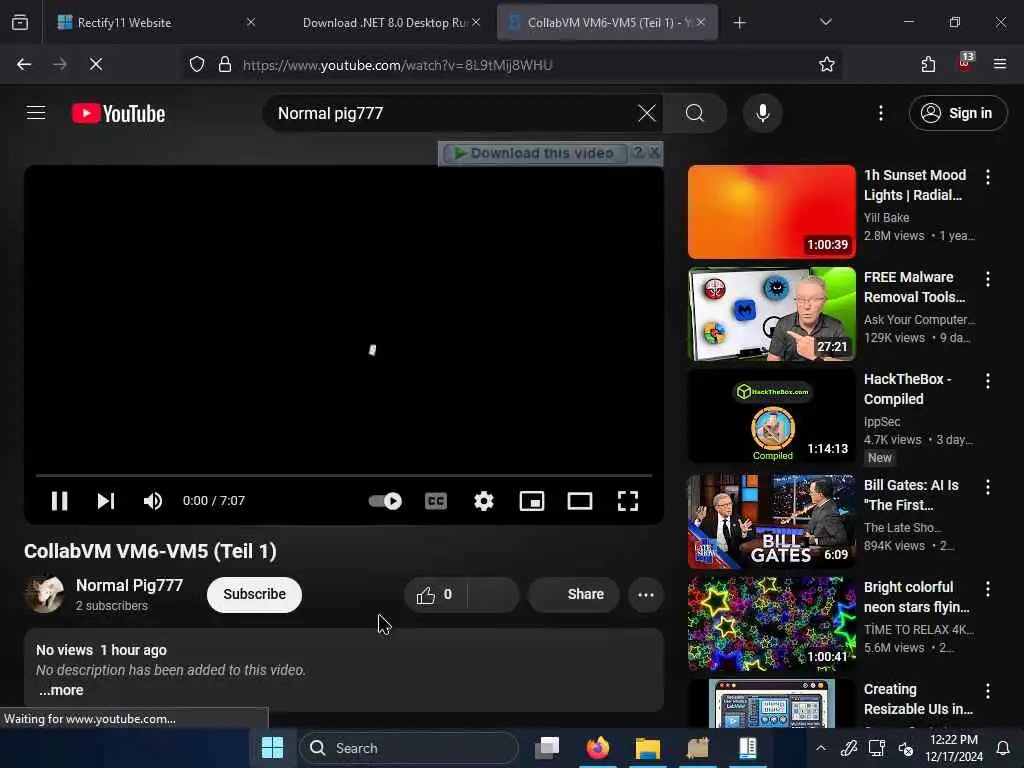
Task: Open options menu for Bill Gates video
Action: tap(987, 487)
